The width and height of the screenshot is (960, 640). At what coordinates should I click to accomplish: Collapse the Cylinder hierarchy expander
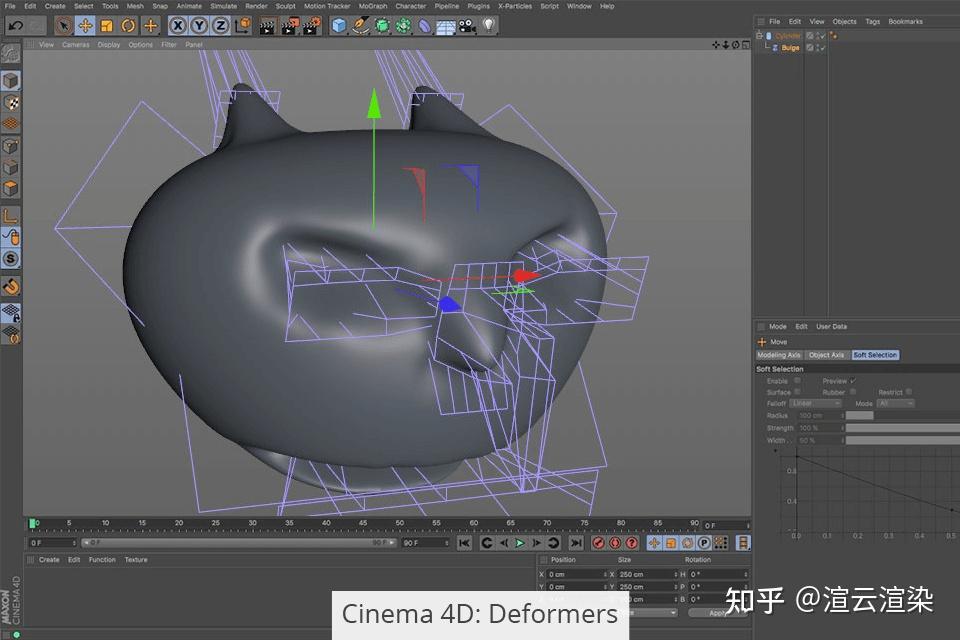[759, 36]
